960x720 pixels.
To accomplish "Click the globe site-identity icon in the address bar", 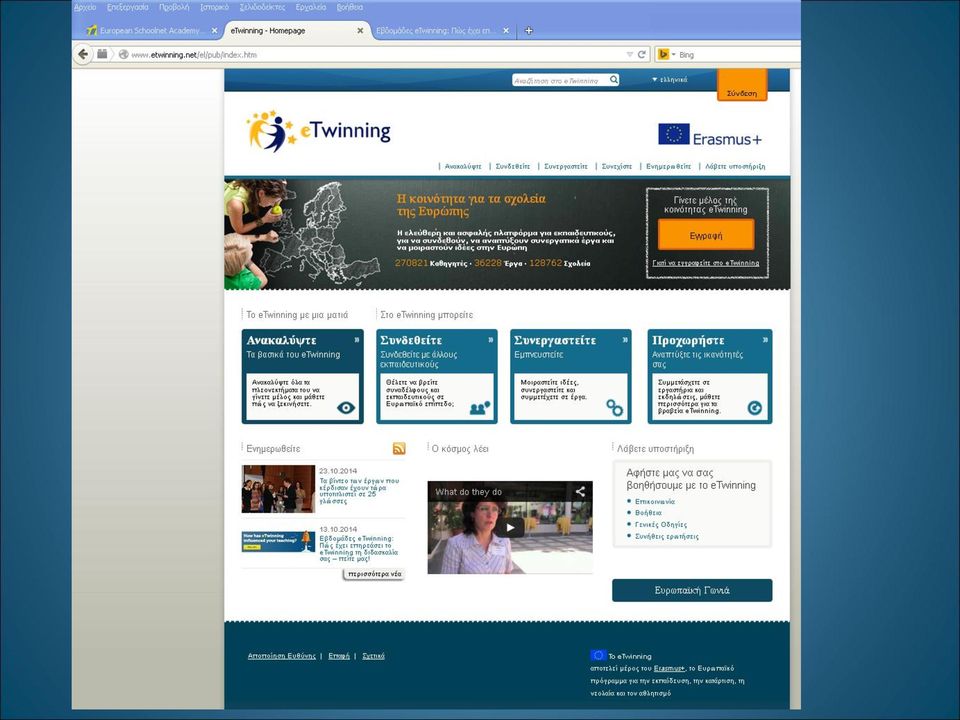I will 123,54.
